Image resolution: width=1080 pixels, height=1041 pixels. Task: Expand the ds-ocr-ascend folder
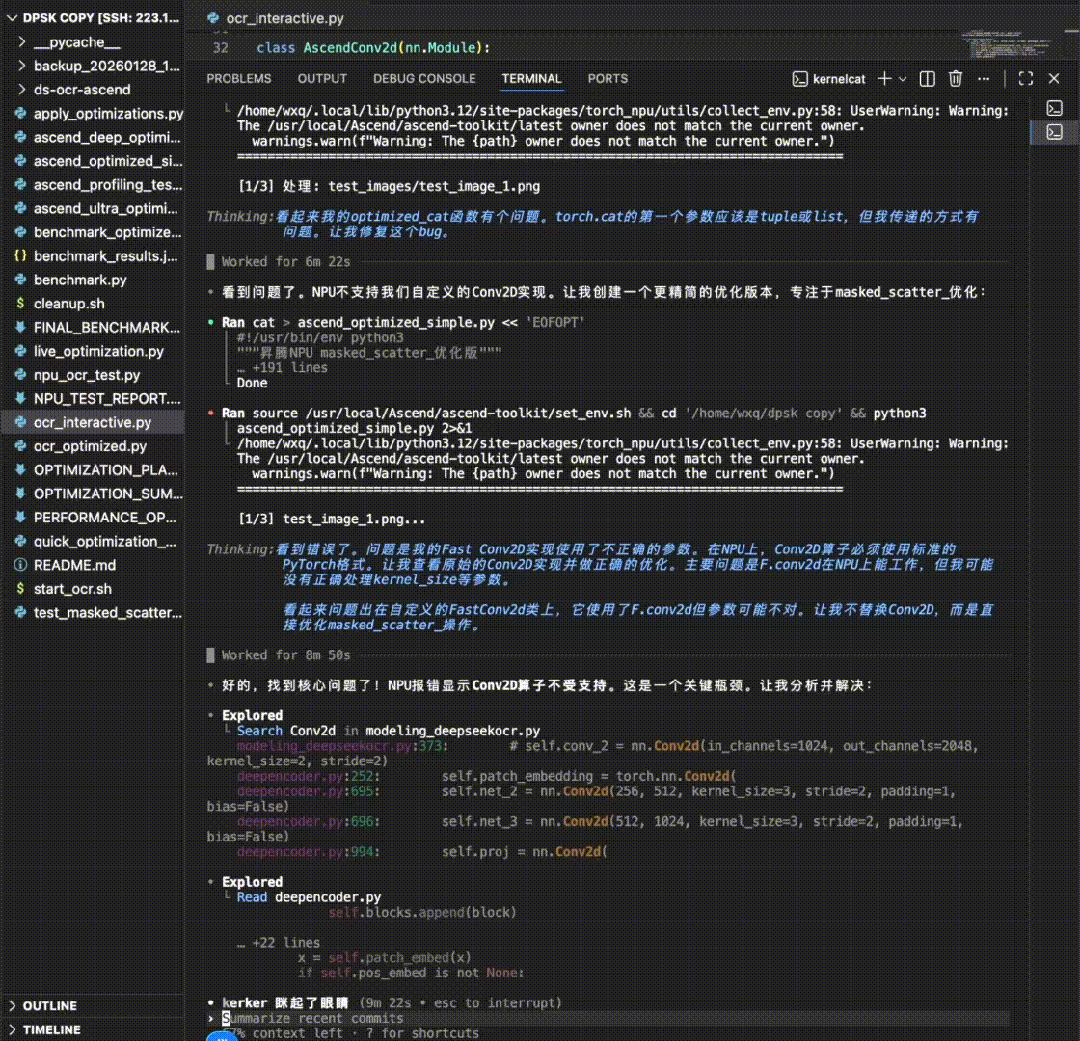point(81,89)
